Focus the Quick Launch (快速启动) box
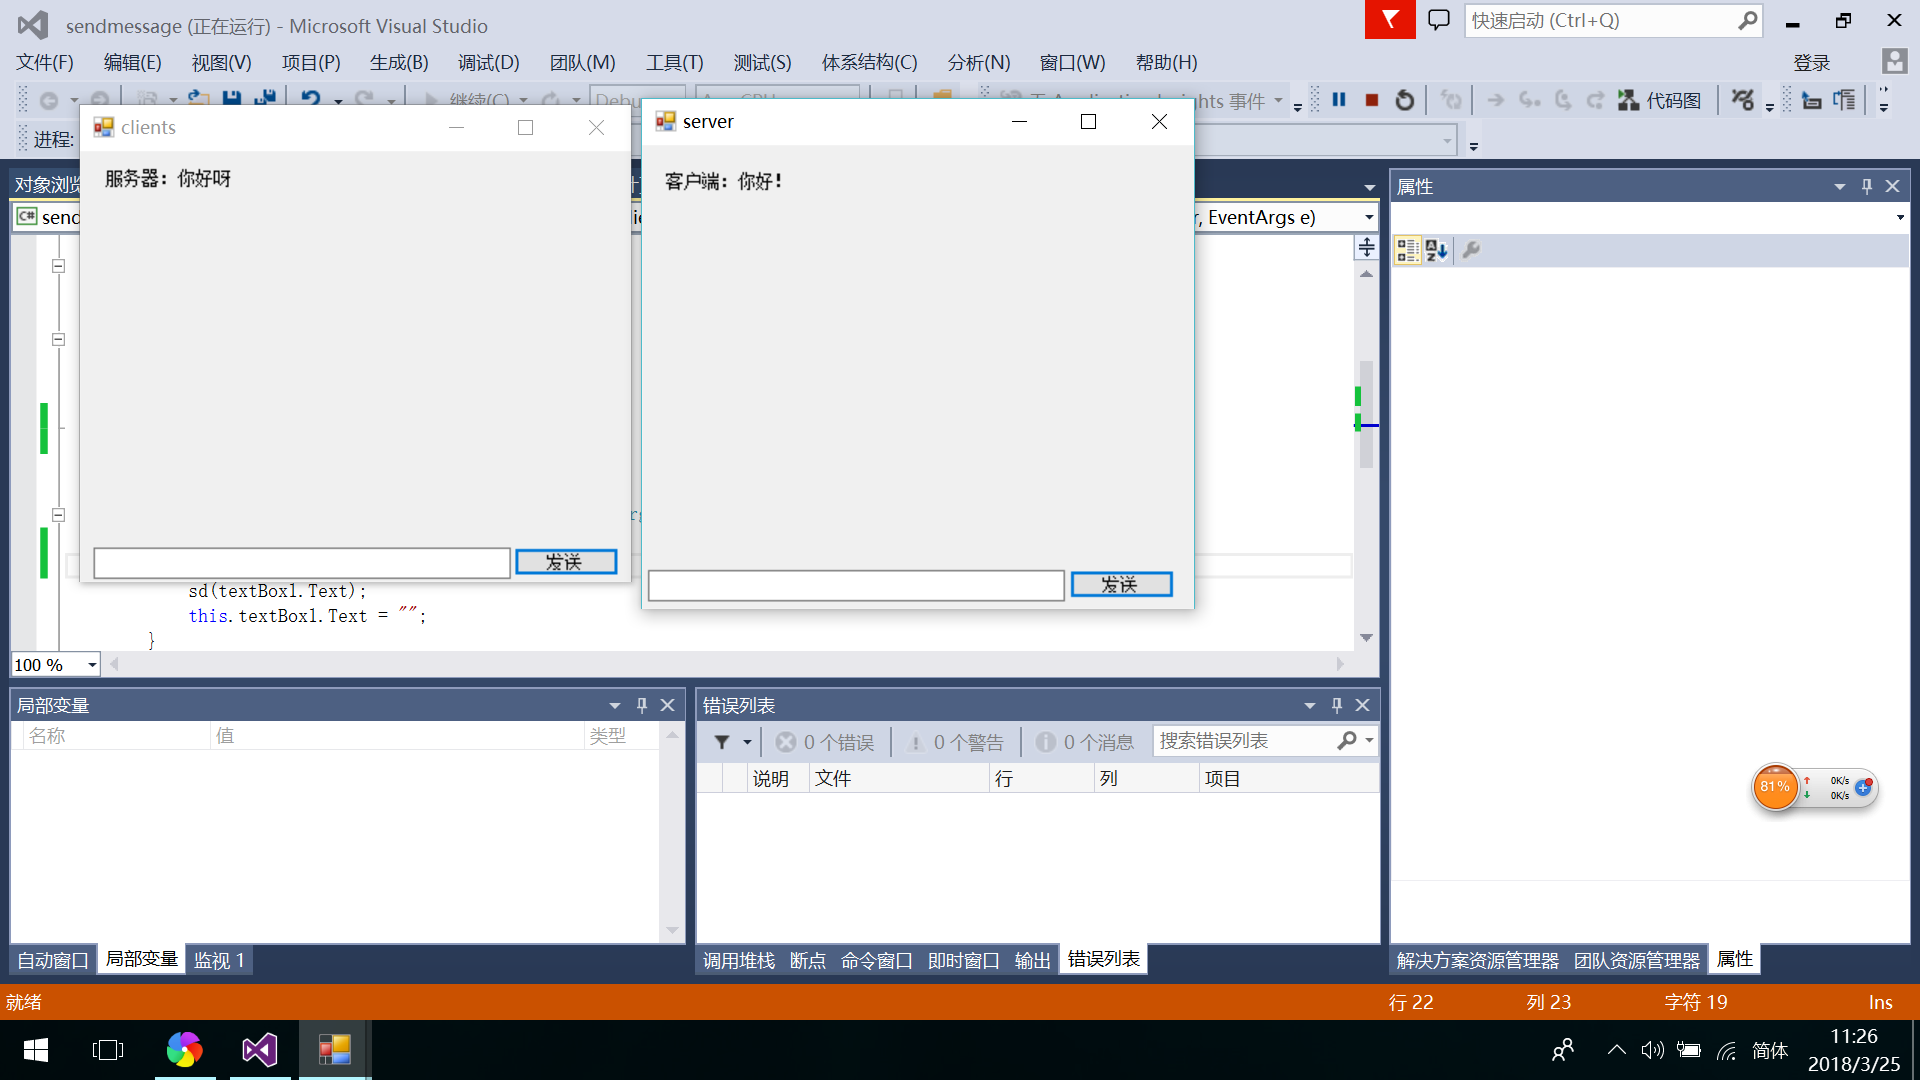 (x=1602, y=20)
